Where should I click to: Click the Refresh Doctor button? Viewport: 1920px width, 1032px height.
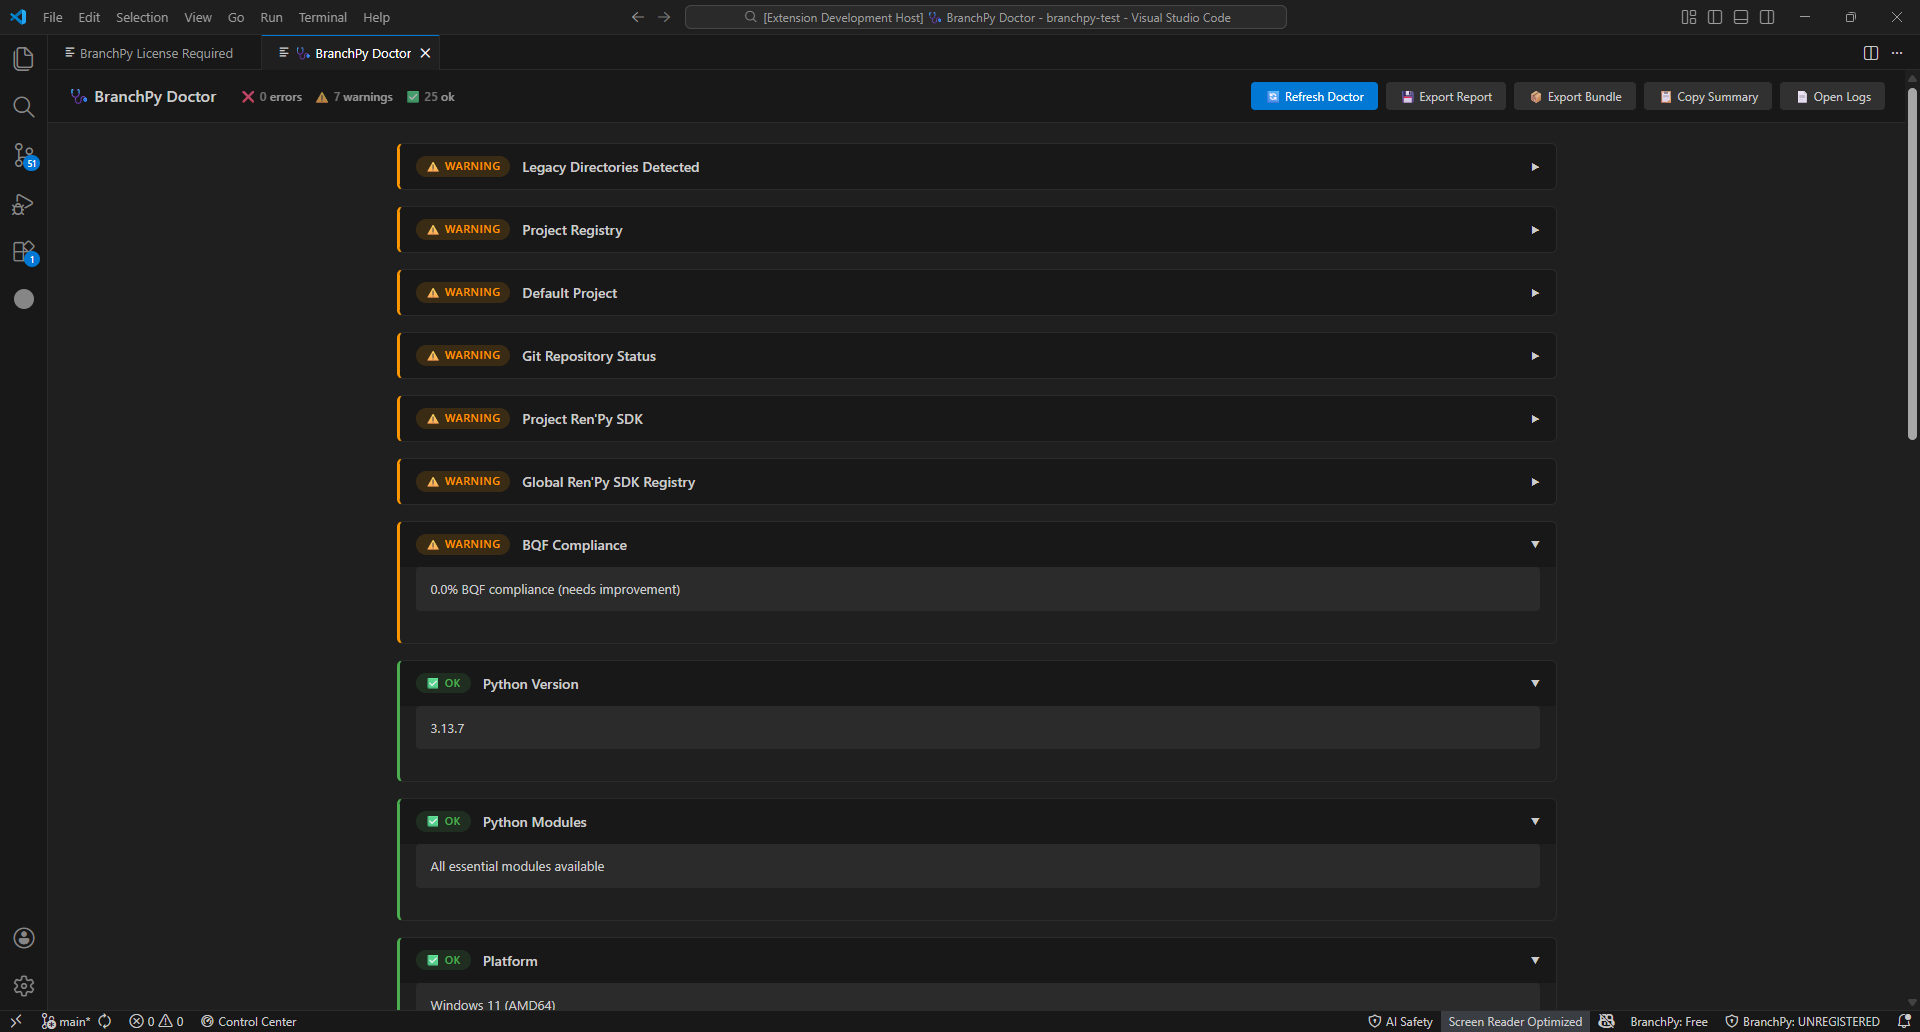pyautogui.click(x=1314, y=97)
